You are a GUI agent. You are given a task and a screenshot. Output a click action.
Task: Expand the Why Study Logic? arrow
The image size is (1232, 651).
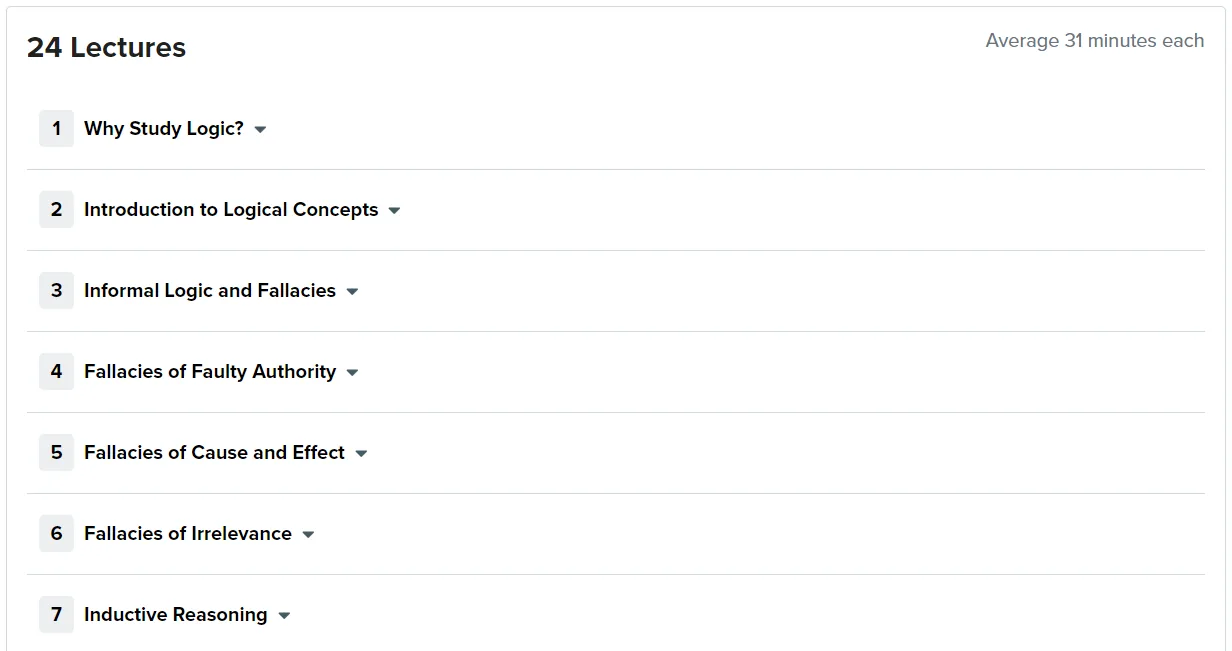point(260,130)
